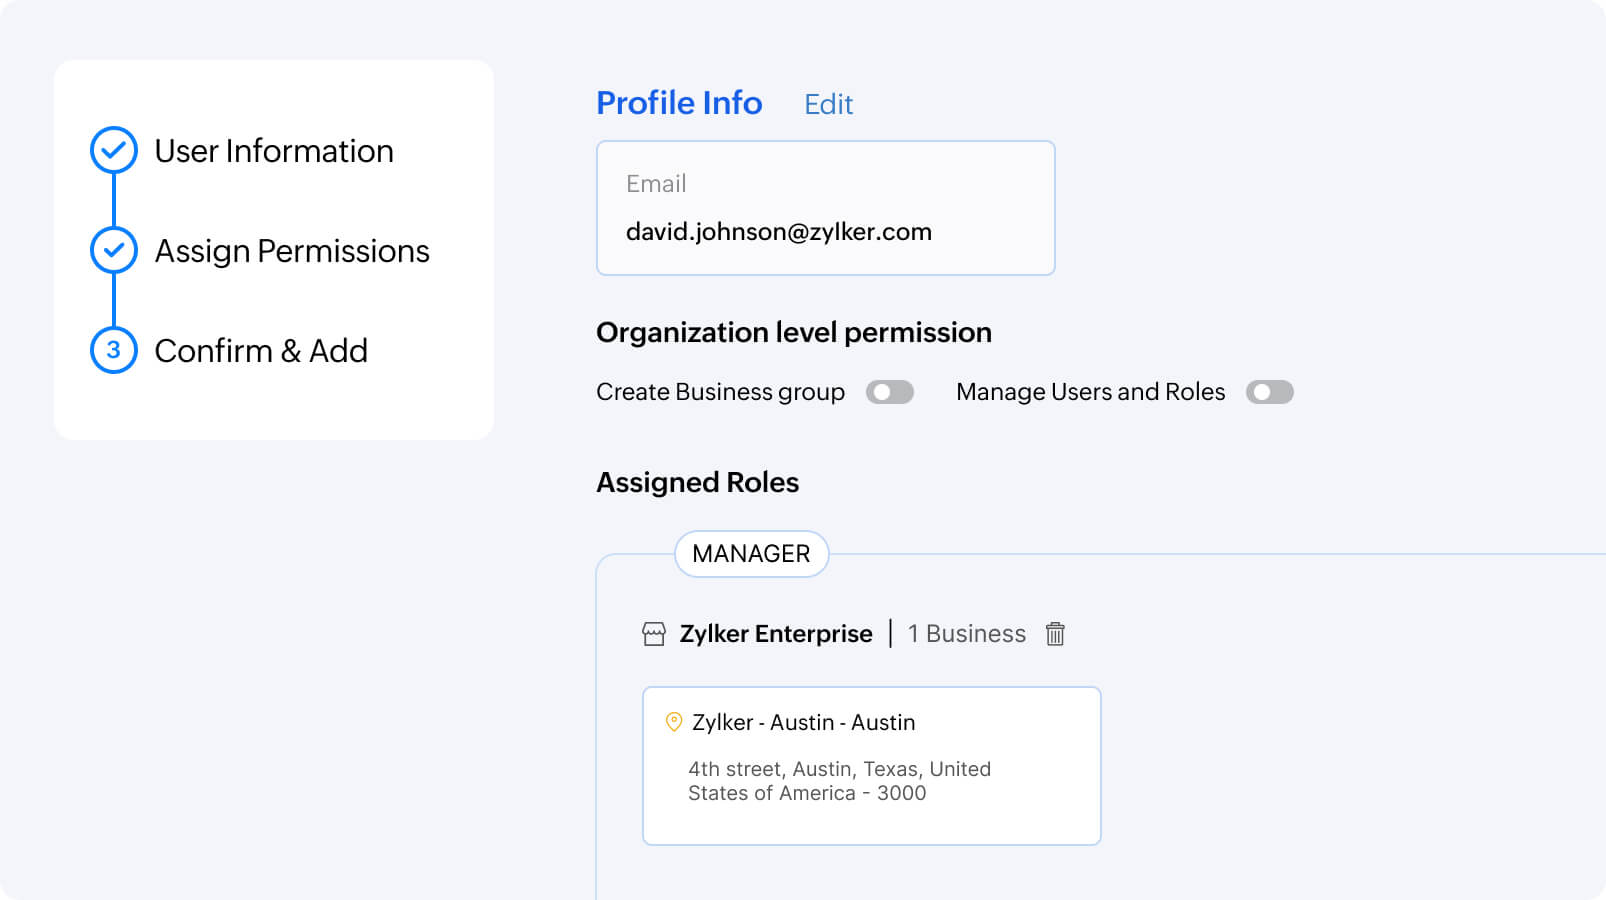Screen dimensions: 1606x900
Task: Click the Email field box
Action: (825, 208)
